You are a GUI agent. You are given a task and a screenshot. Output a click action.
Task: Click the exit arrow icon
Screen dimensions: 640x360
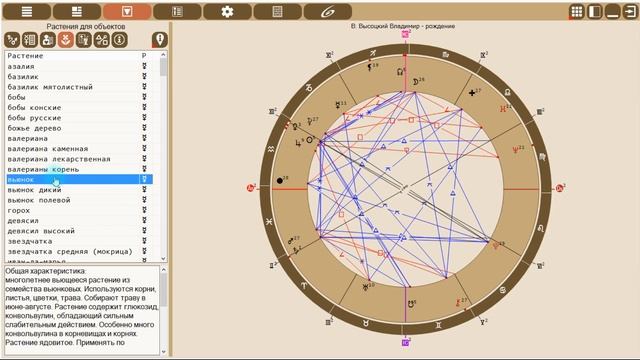[x=630, y=11]
